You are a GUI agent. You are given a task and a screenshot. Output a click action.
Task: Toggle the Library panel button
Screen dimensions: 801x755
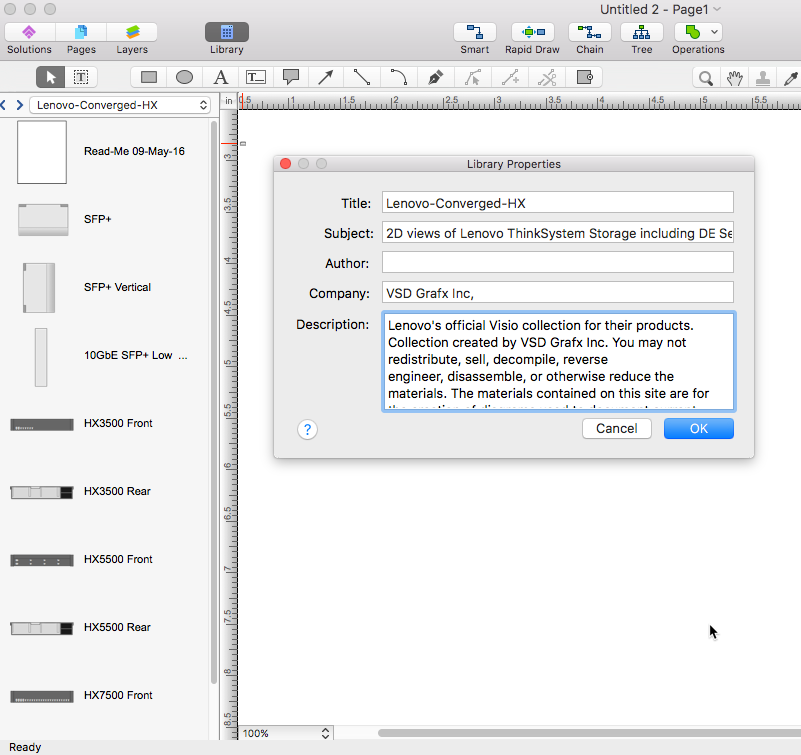point(227,32)
